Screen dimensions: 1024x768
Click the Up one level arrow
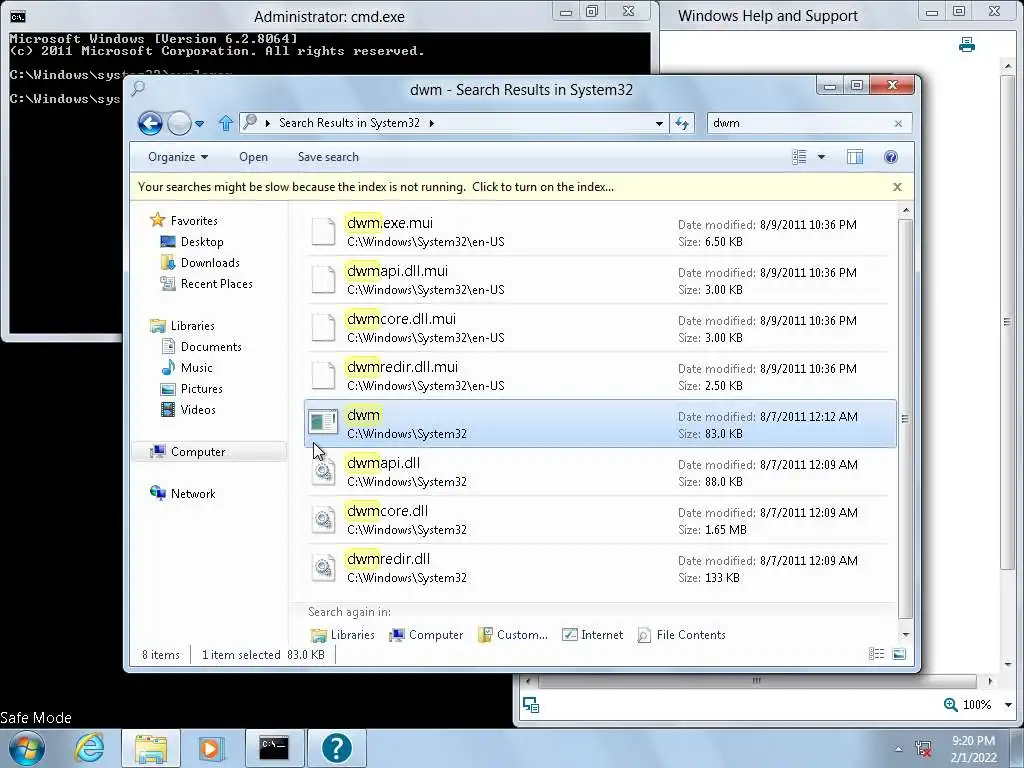[x=226, y=123]
